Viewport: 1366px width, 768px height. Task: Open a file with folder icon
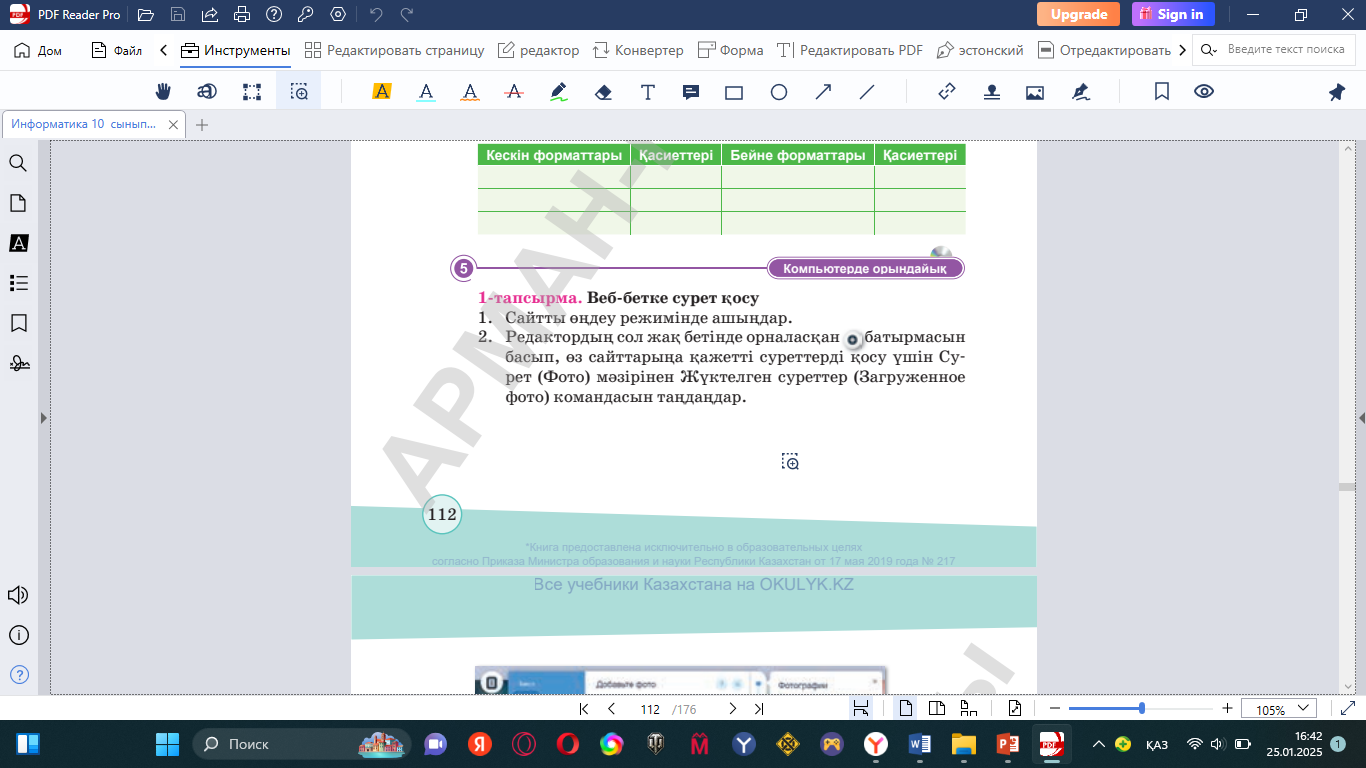tap(146, 15)
